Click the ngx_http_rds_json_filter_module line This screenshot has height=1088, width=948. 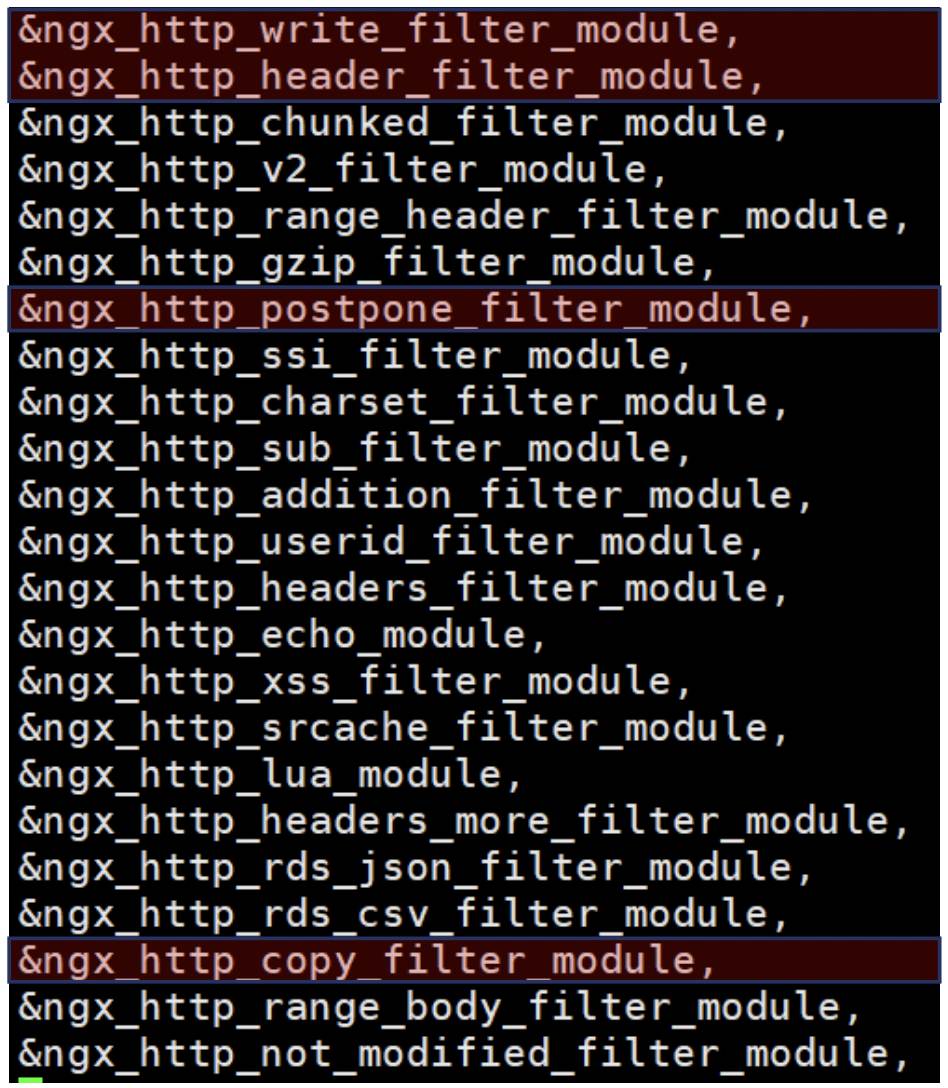[x=415, y=868]
